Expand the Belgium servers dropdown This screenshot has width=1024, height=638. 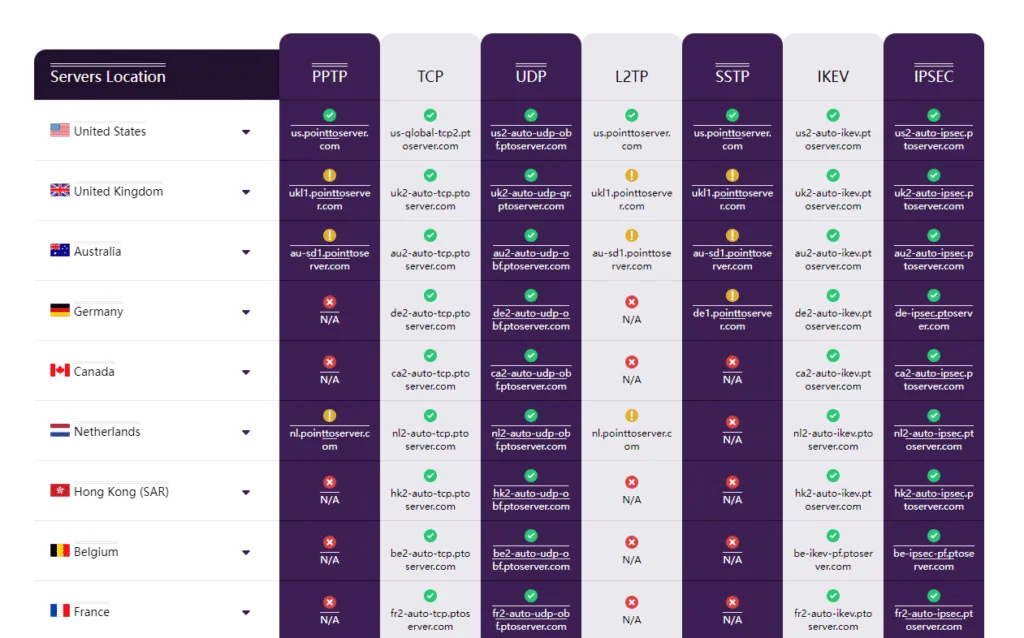(246, 552)
